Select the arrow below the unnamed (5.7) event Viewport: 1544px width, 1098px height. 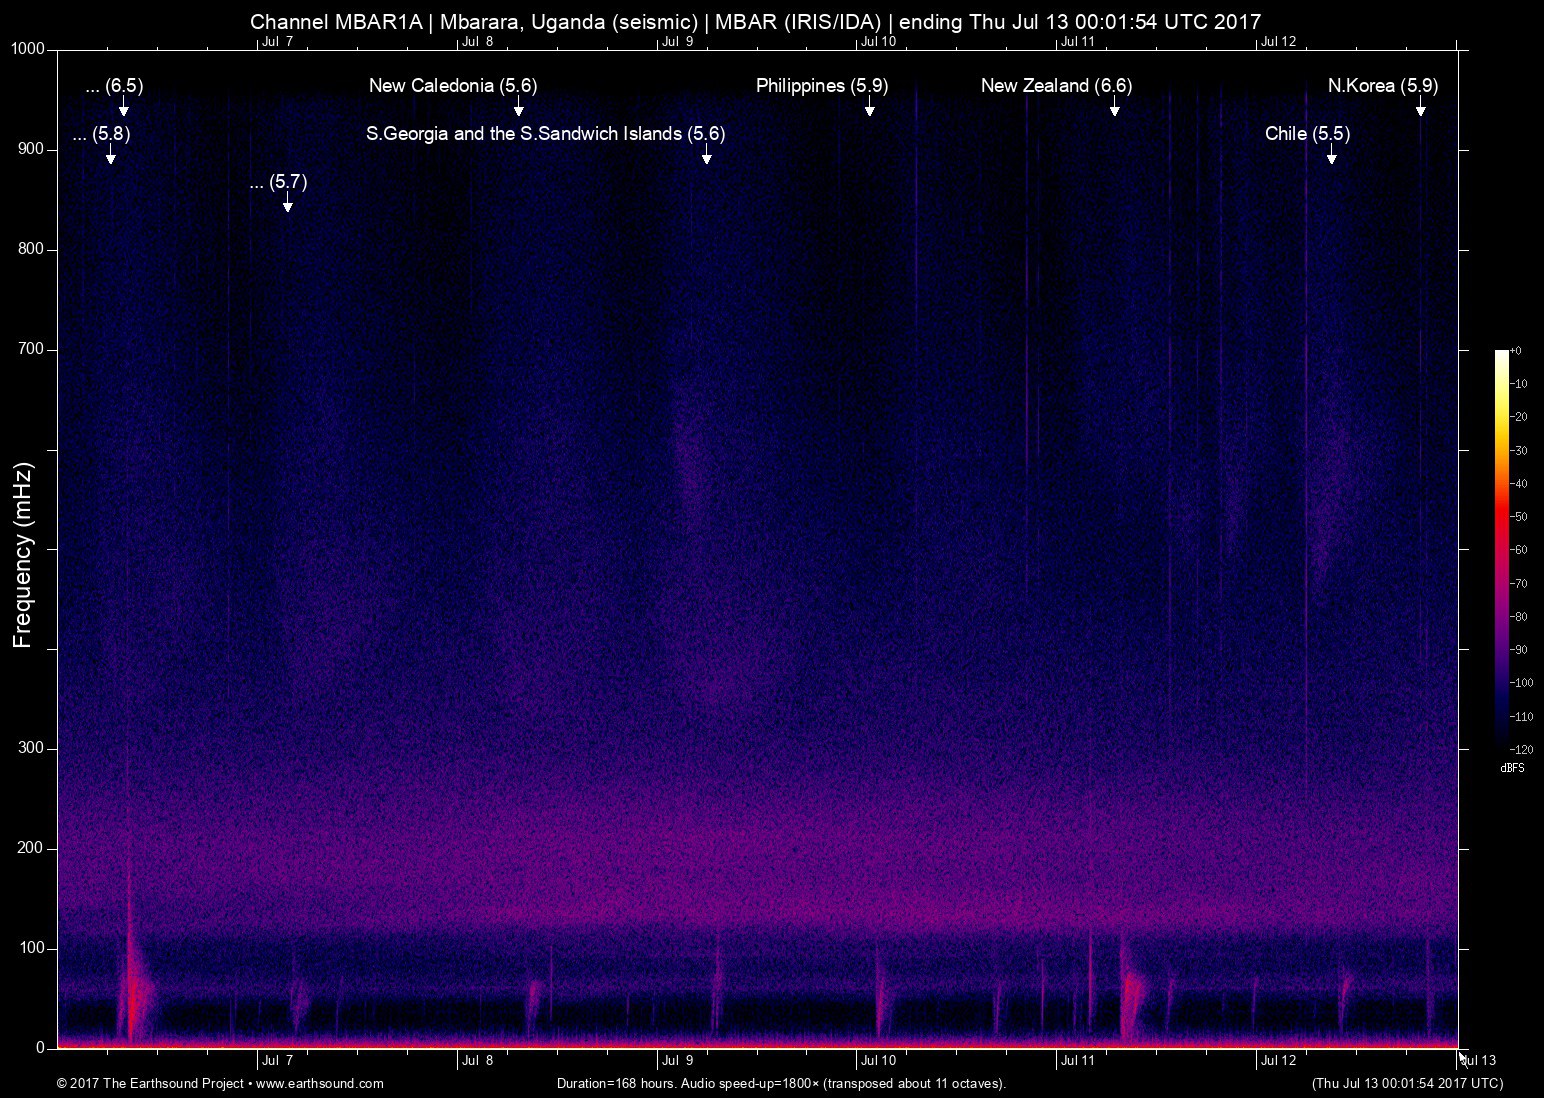(287, 204)
